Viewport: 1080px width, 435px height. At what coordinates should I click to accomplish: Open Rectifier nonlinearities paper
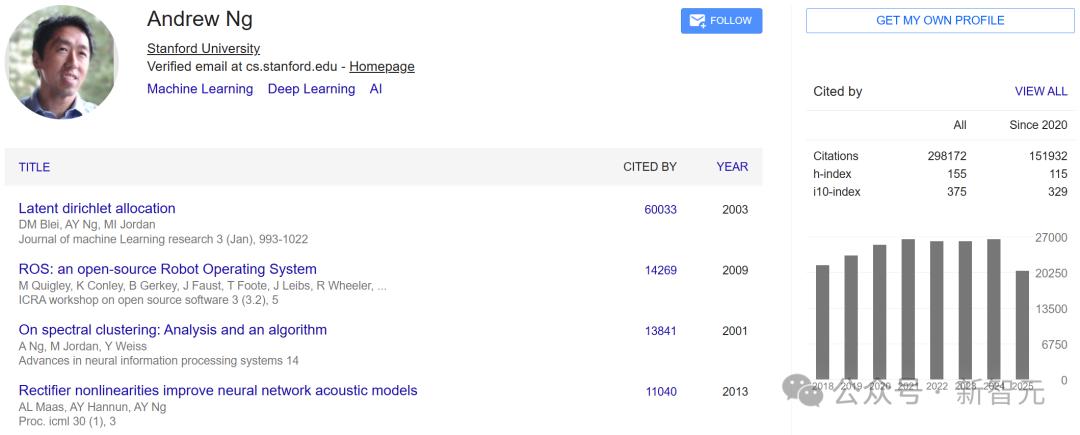coord(218,391)
